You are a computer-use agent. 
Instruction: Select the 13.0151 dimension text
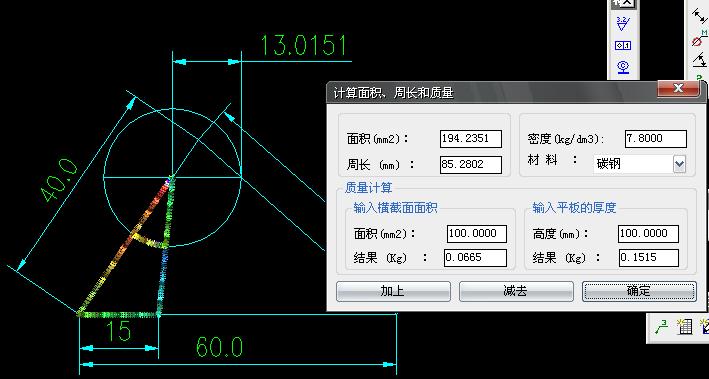pyautogui.click(x=304, y=45)
